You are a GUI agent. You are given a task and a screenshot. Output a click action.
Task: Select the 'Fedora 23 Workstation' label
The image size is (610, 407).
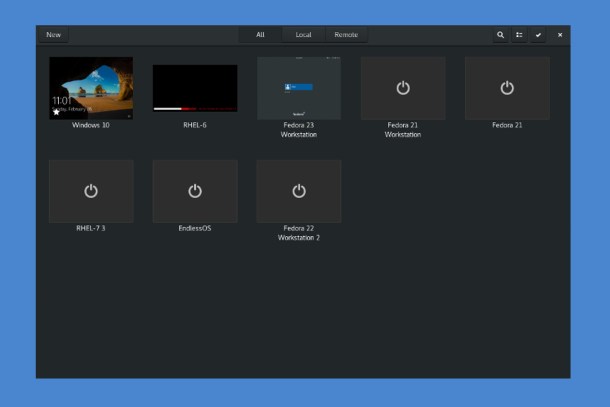coord(299,130)
